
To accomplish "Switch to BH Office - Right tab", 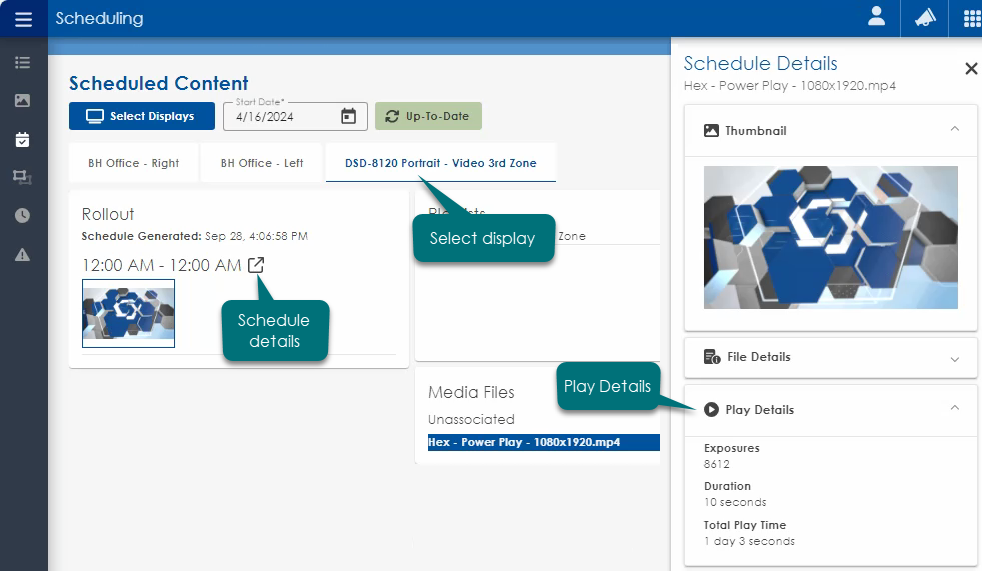I will pos(134,163).
